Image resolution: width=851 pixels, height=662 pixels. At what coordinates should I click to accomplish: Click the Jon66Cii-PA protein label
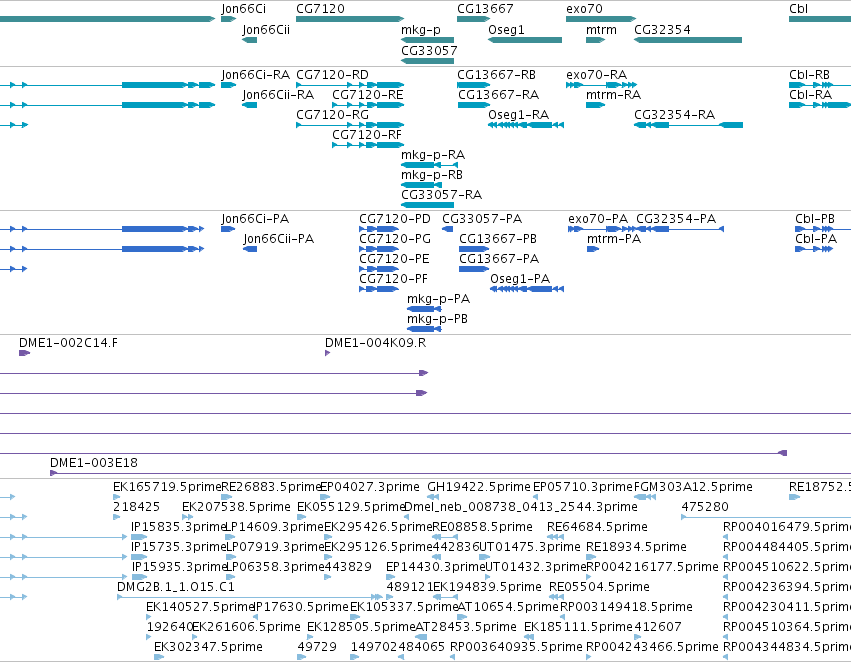click(x=278, y=239)
